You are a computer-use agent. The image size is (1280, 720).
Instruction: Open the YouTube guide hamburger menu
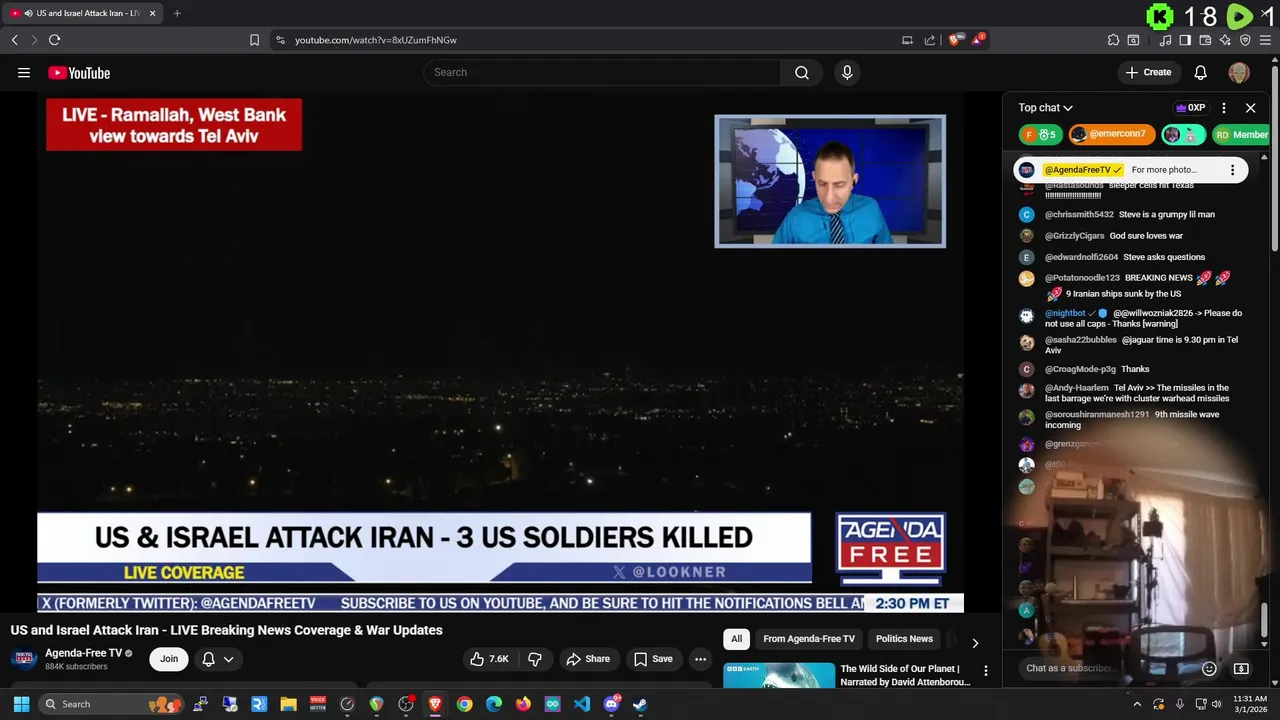click(x=24, y=72)
